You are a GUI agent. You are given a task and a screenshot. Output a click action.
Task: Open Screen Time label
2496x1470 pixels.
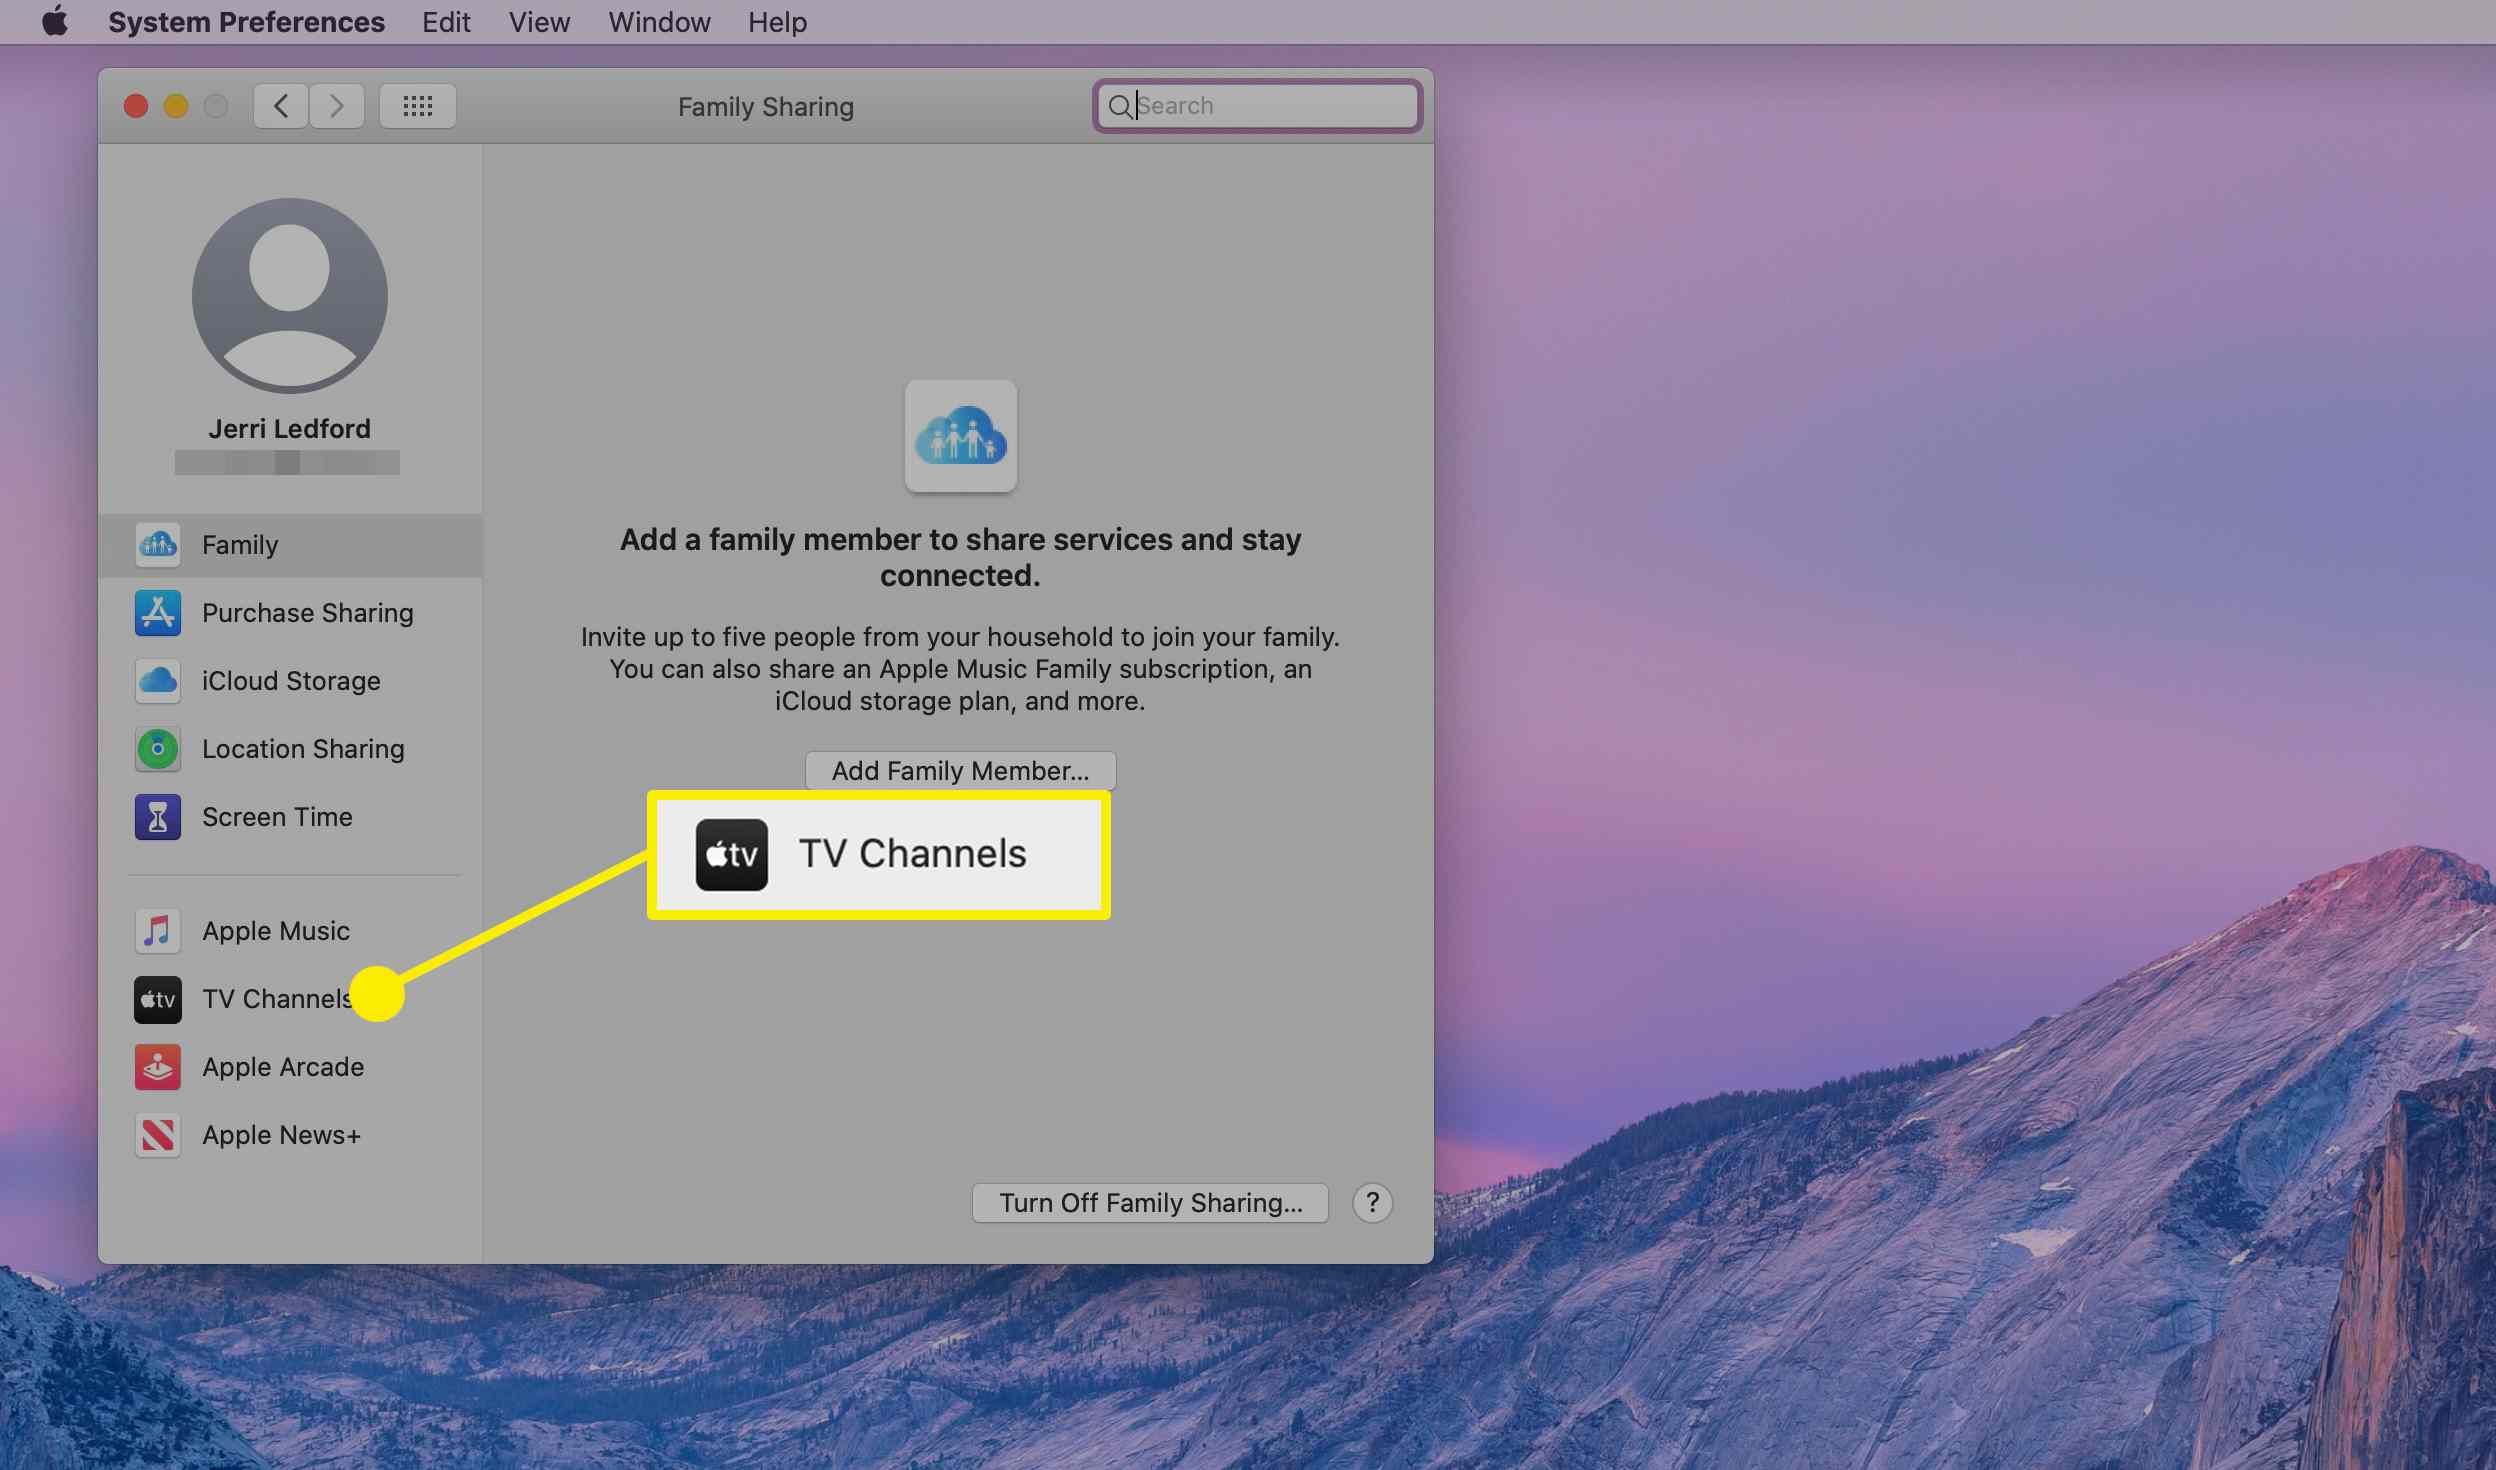click(x=277, y=817)
